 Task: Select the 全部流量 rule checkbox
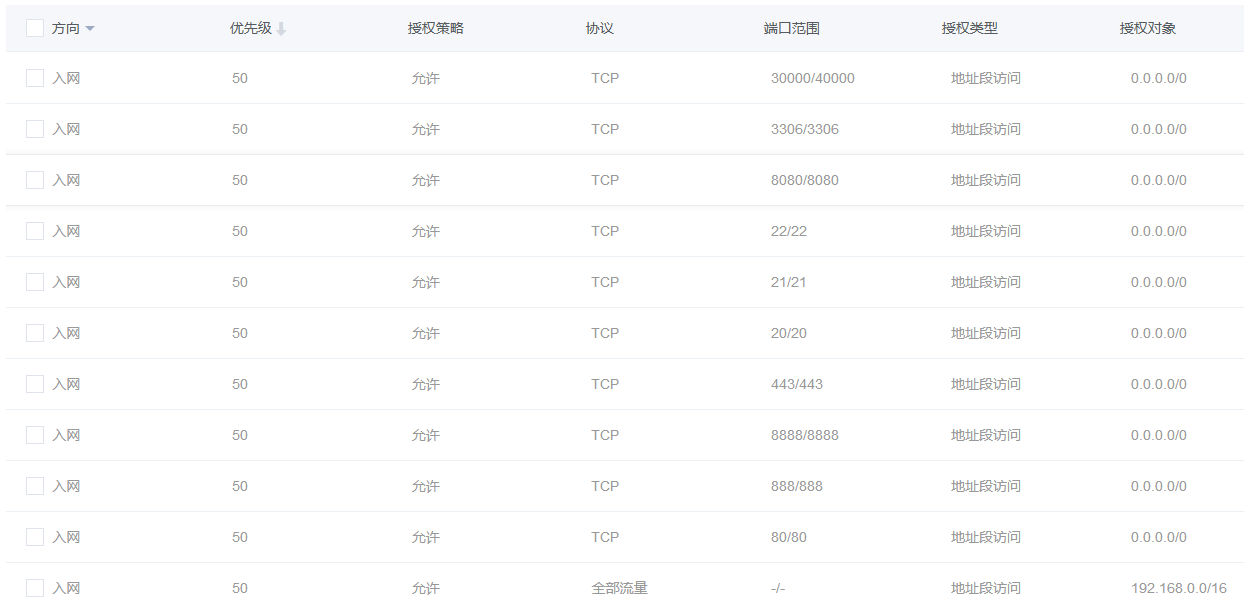pos(35,588)
